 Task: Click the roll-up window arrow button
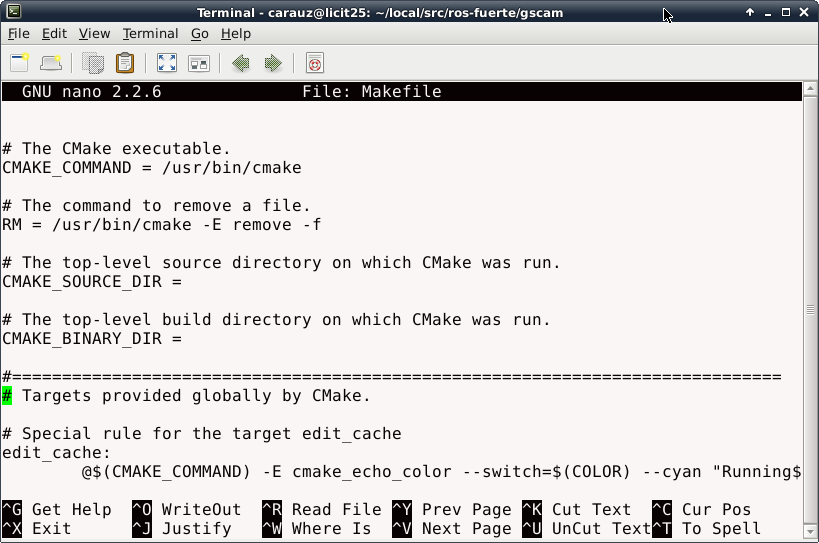tap(750, 12)
